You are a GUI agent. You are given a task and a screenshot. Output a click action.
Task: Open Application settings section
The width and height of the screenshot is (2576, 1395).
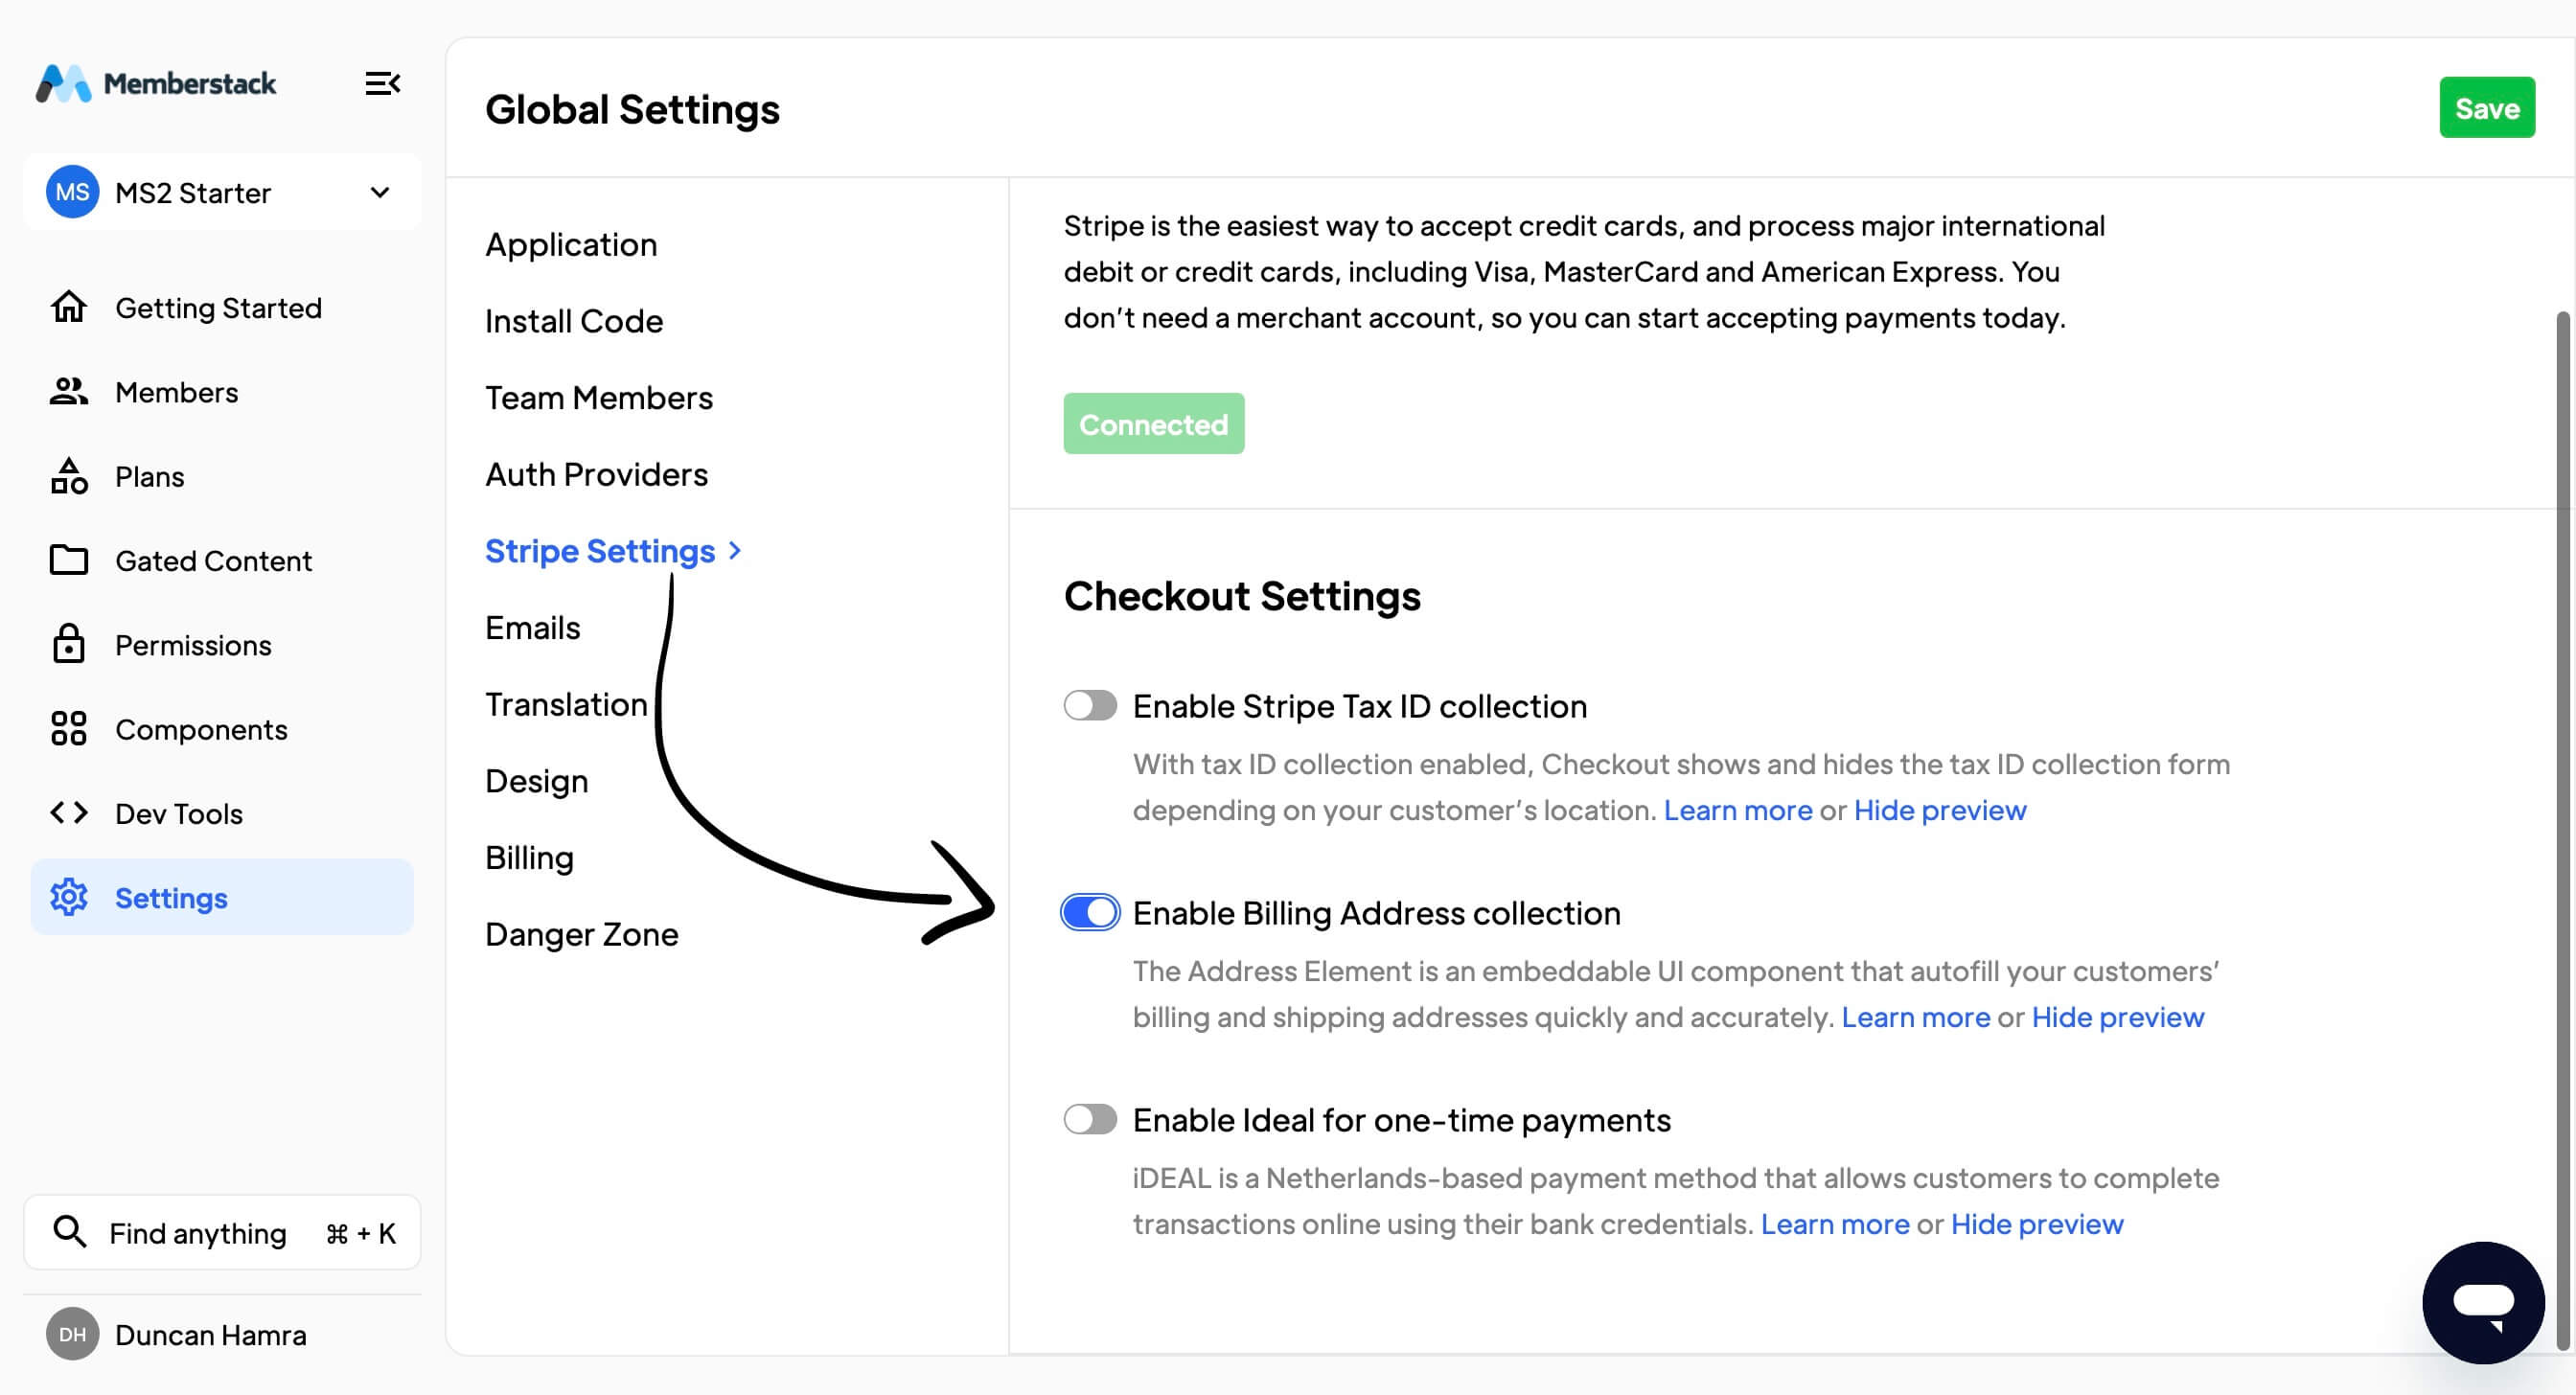point(571,244)
